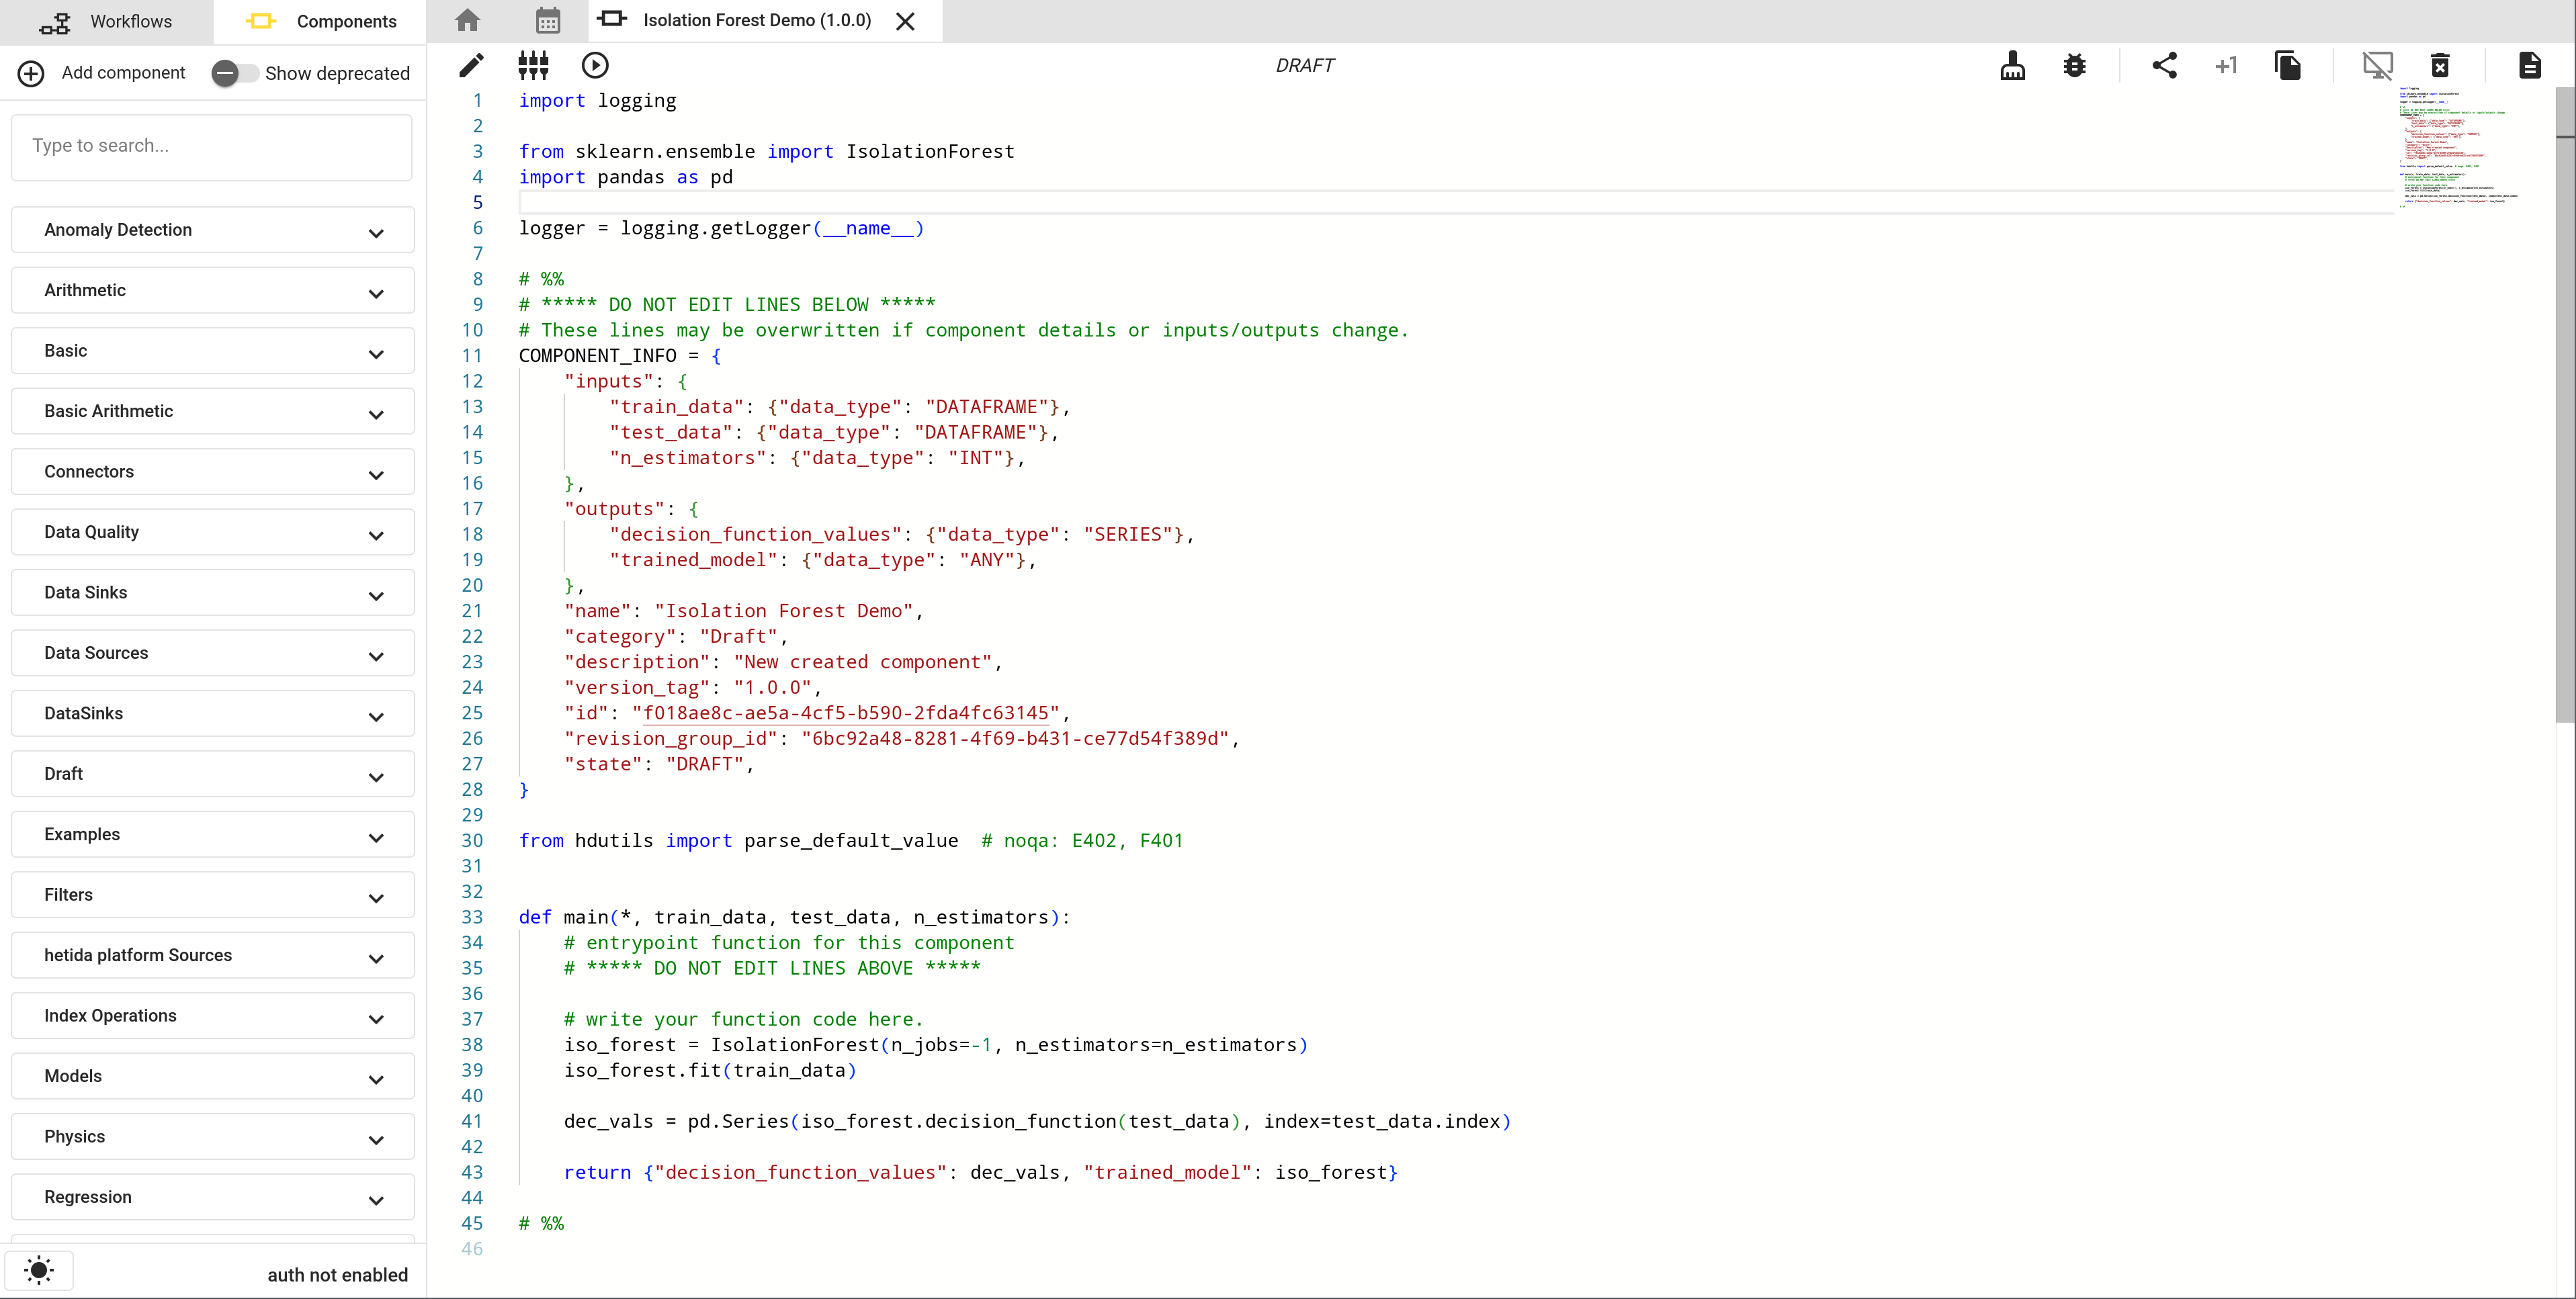This screenshot has width=2576, height=1299.
Task: Toggle the light/dark theme sun icon
Action: (39, 1270)
